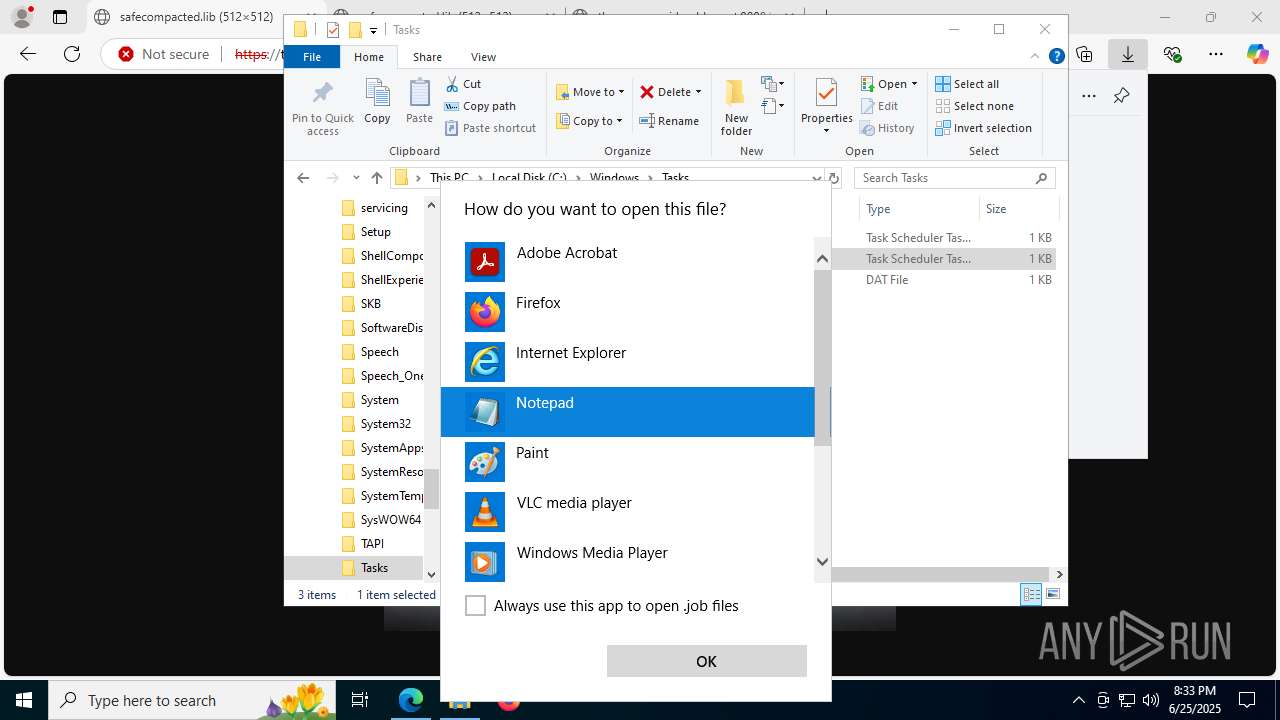Viewport: 1280px width, 720px height.
Task: Open recent locations dropdown in Explorer
Action: click(355, 178)
